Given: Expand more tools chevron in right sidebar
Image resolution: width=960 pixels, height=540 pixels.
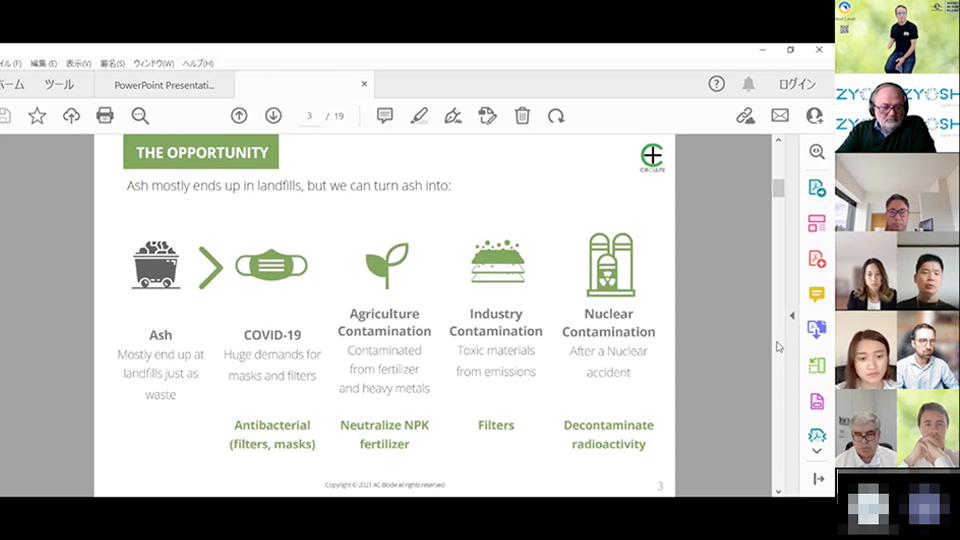Looking at the screenshot, I should coord(817,452).
